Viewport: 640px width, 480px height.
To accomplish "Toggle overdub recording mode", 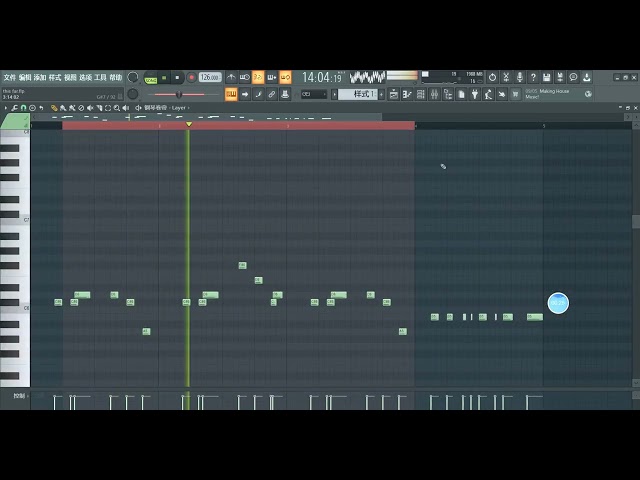I will (x=271, y=77).
